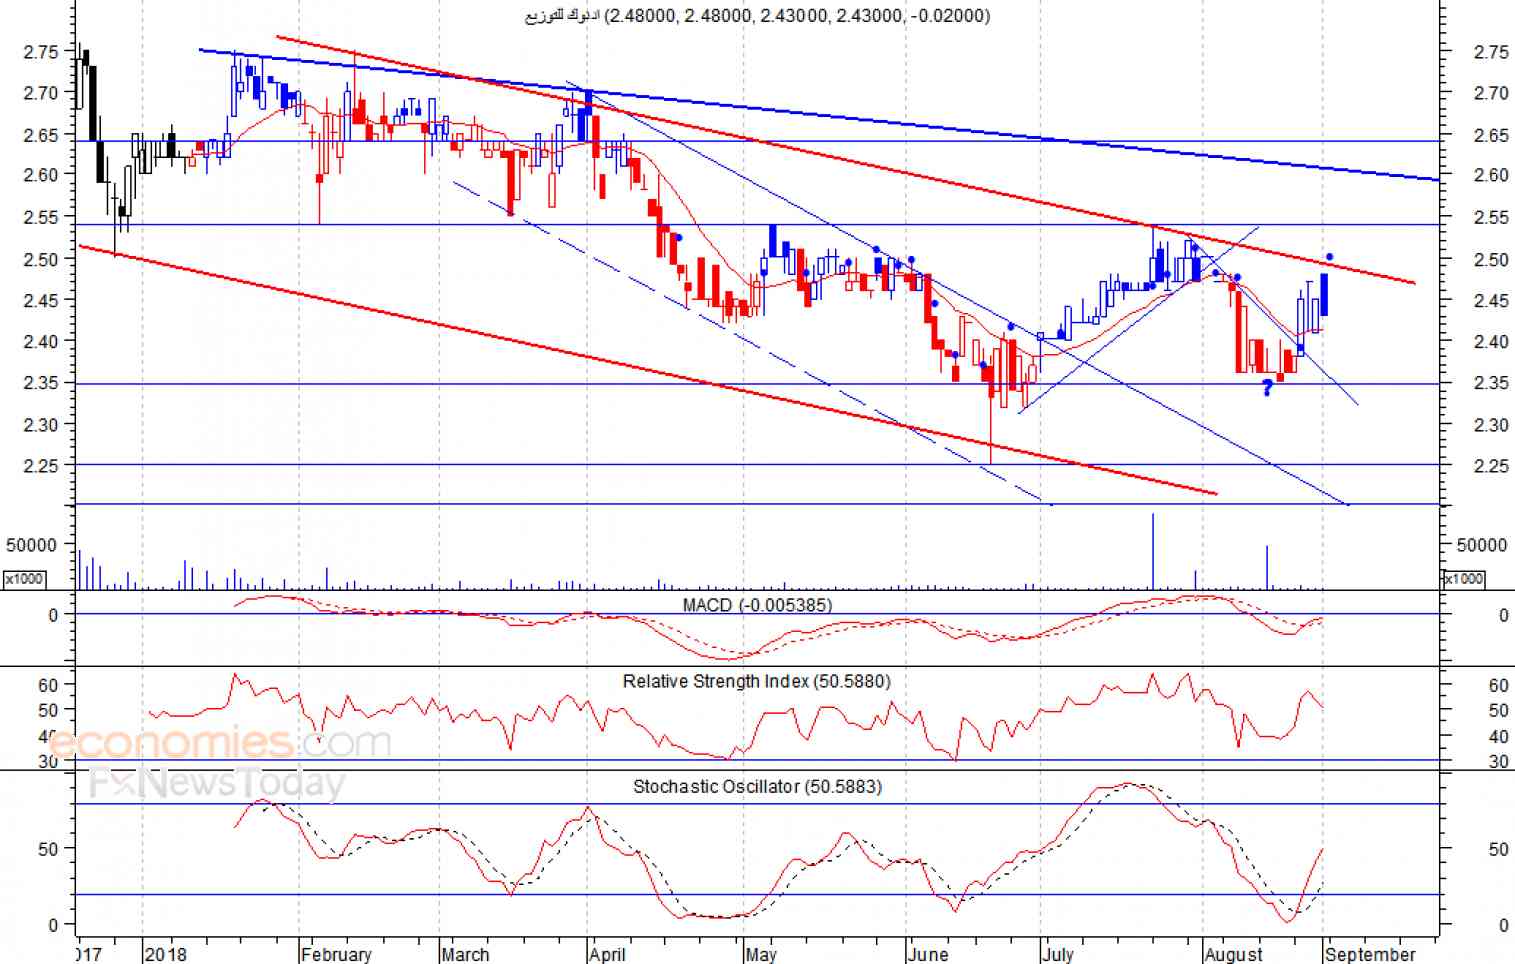Click Stochastic level 50 on right axis
Screen dimensions: 1515x964
point(1498,849)
